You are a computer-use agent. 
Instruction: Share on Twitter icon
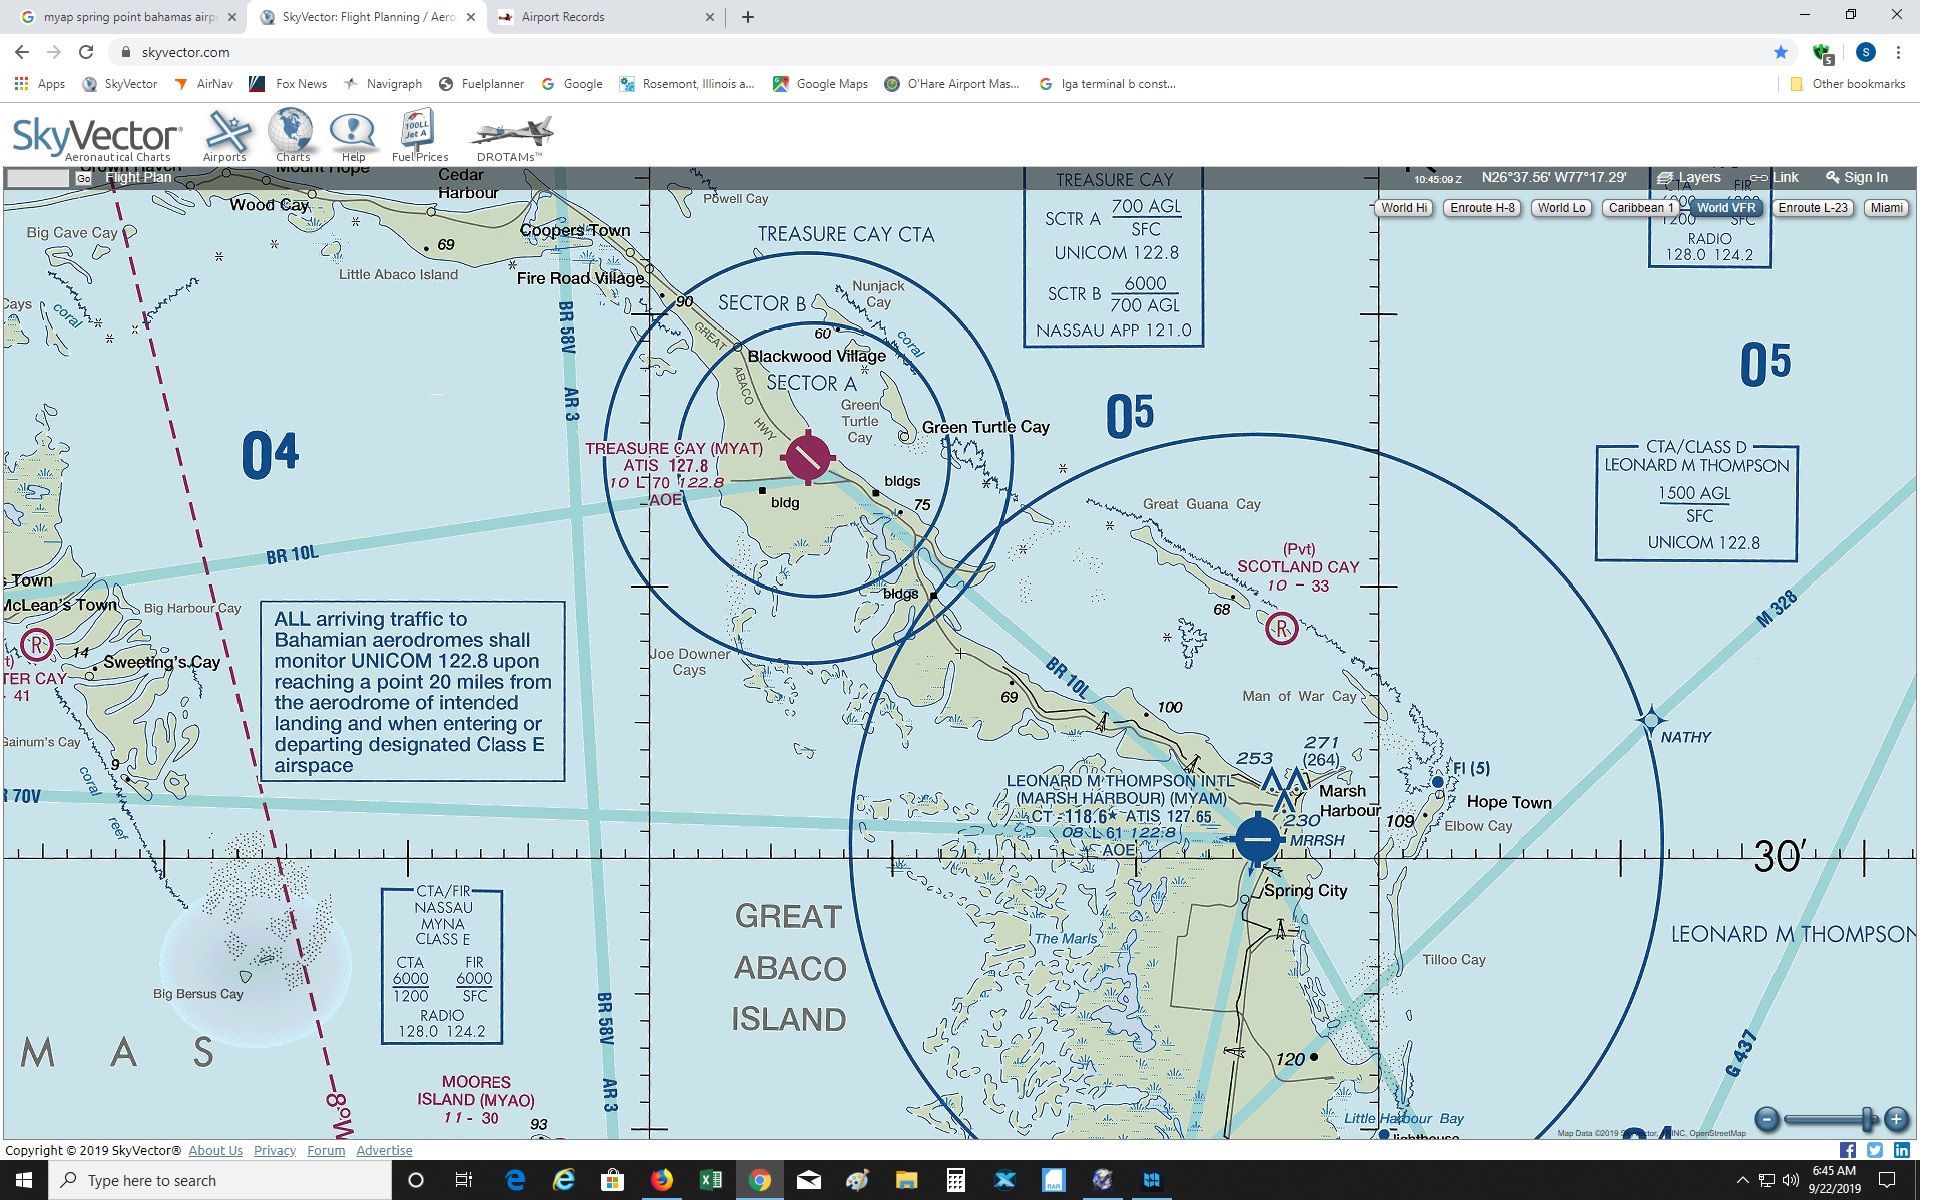click(x=1874, y=1150)
